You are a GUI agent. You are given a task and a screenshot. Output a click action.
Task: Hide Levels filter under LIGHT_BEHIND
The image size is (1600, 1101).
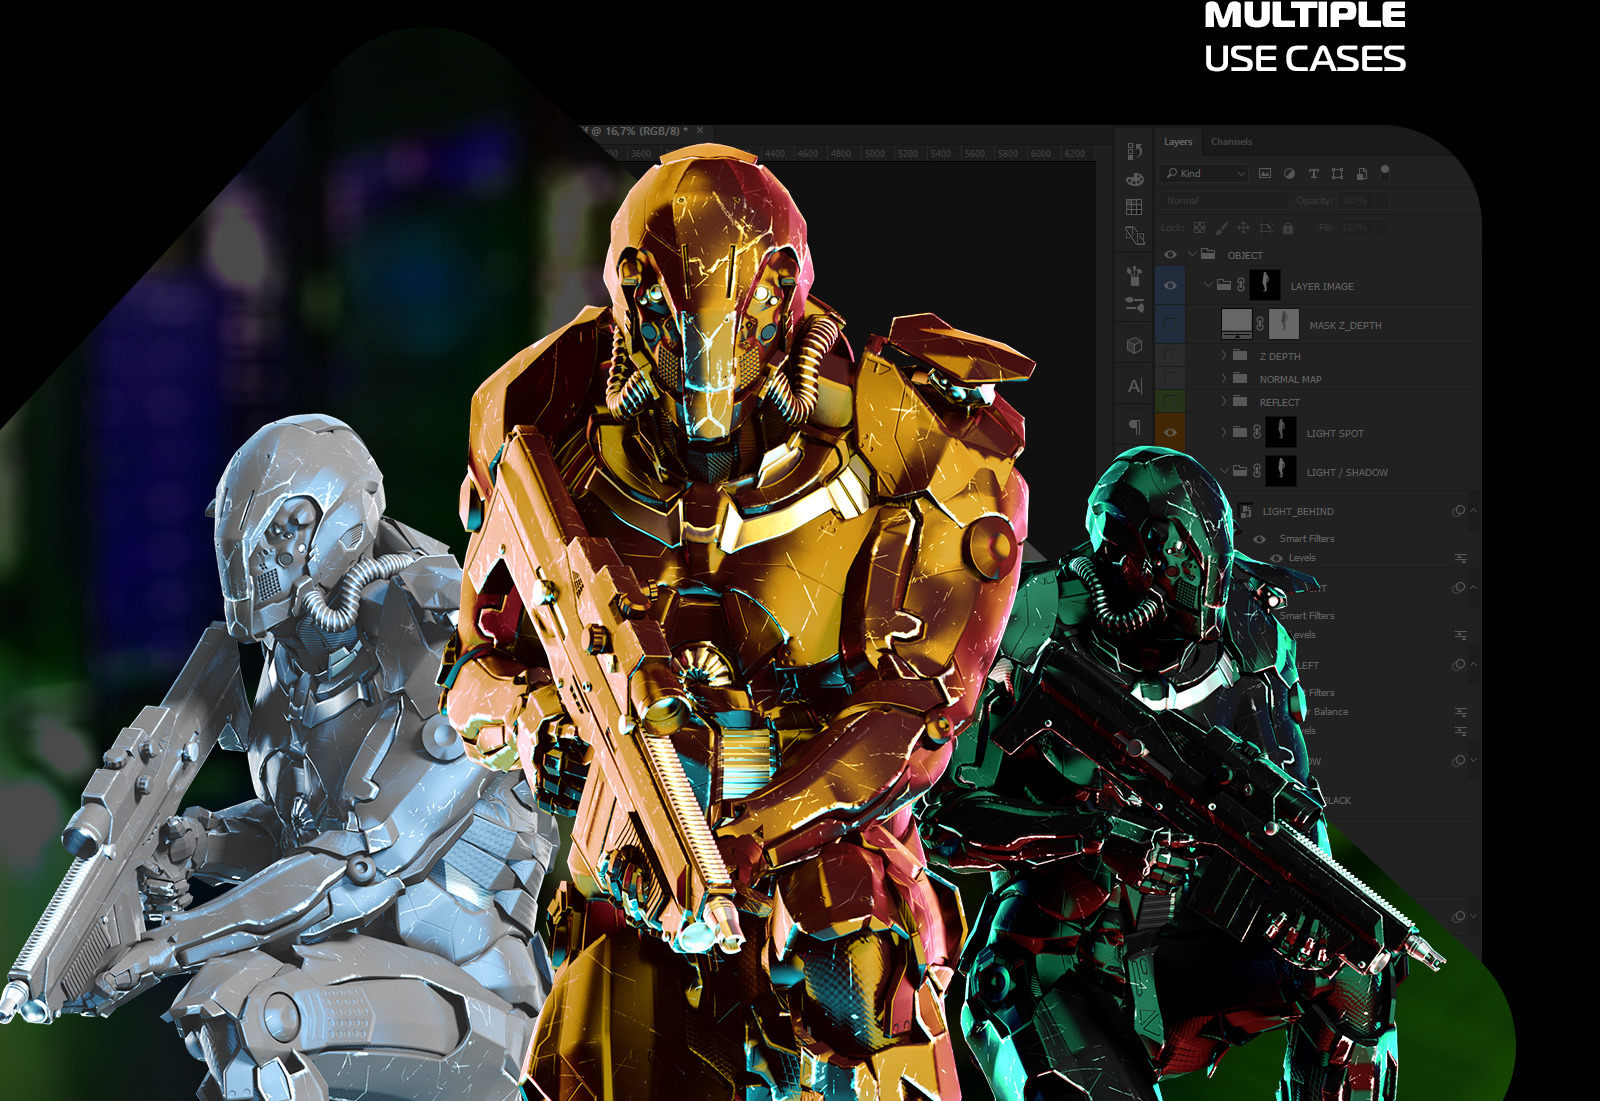(x=1276, y=558)
